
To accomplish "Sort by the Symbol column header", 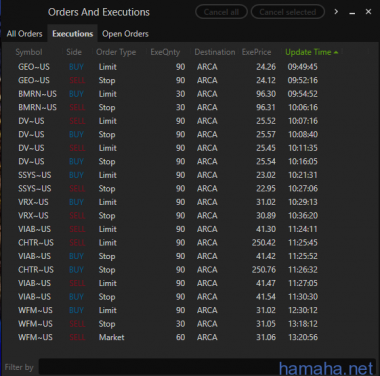I will click(x=29, y=52).
